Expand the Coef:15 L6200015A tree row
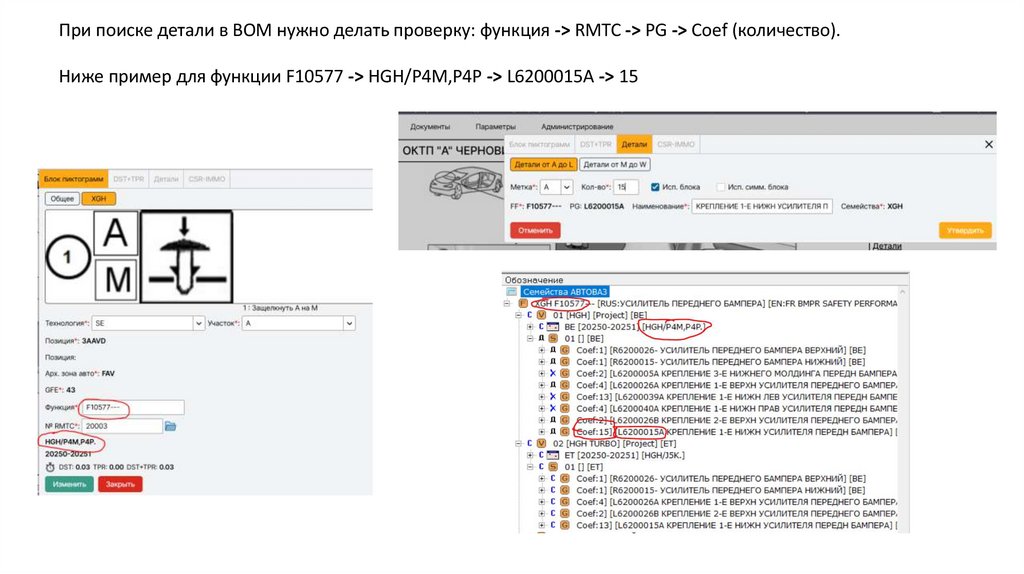1024x574 pixels. tap(541, 432)
